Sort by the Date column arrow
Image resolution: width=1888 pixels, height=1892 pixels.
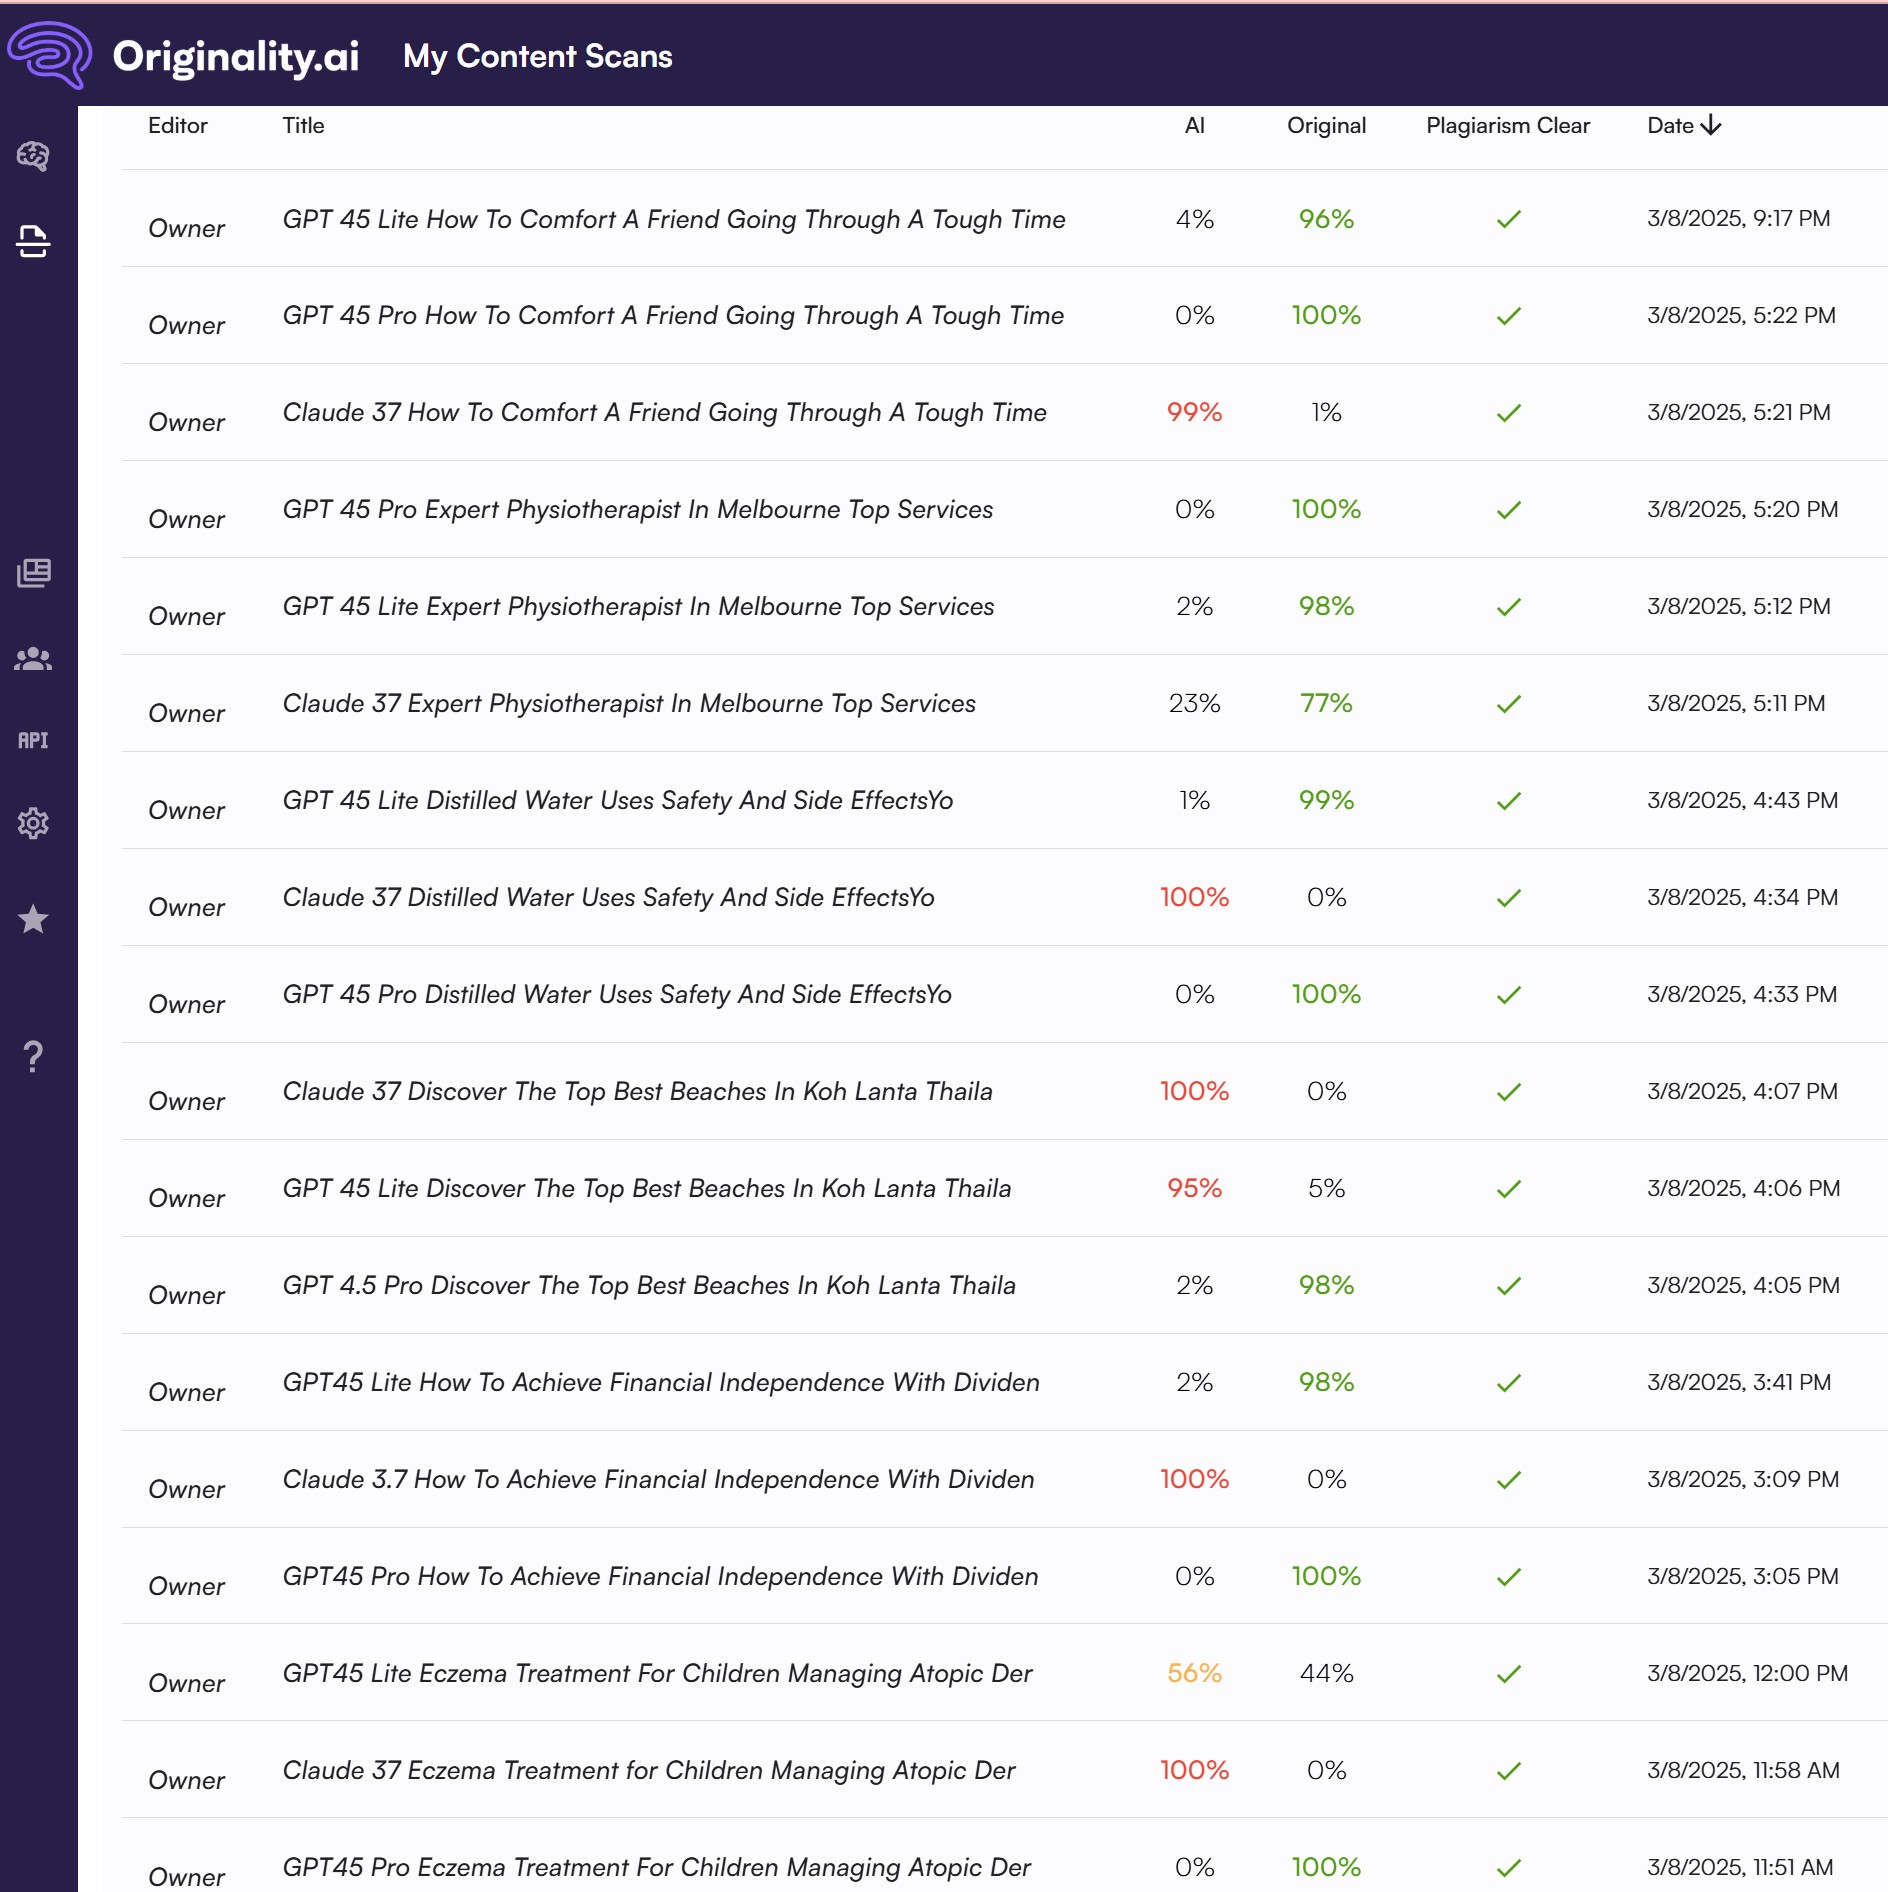[1710, 125]
